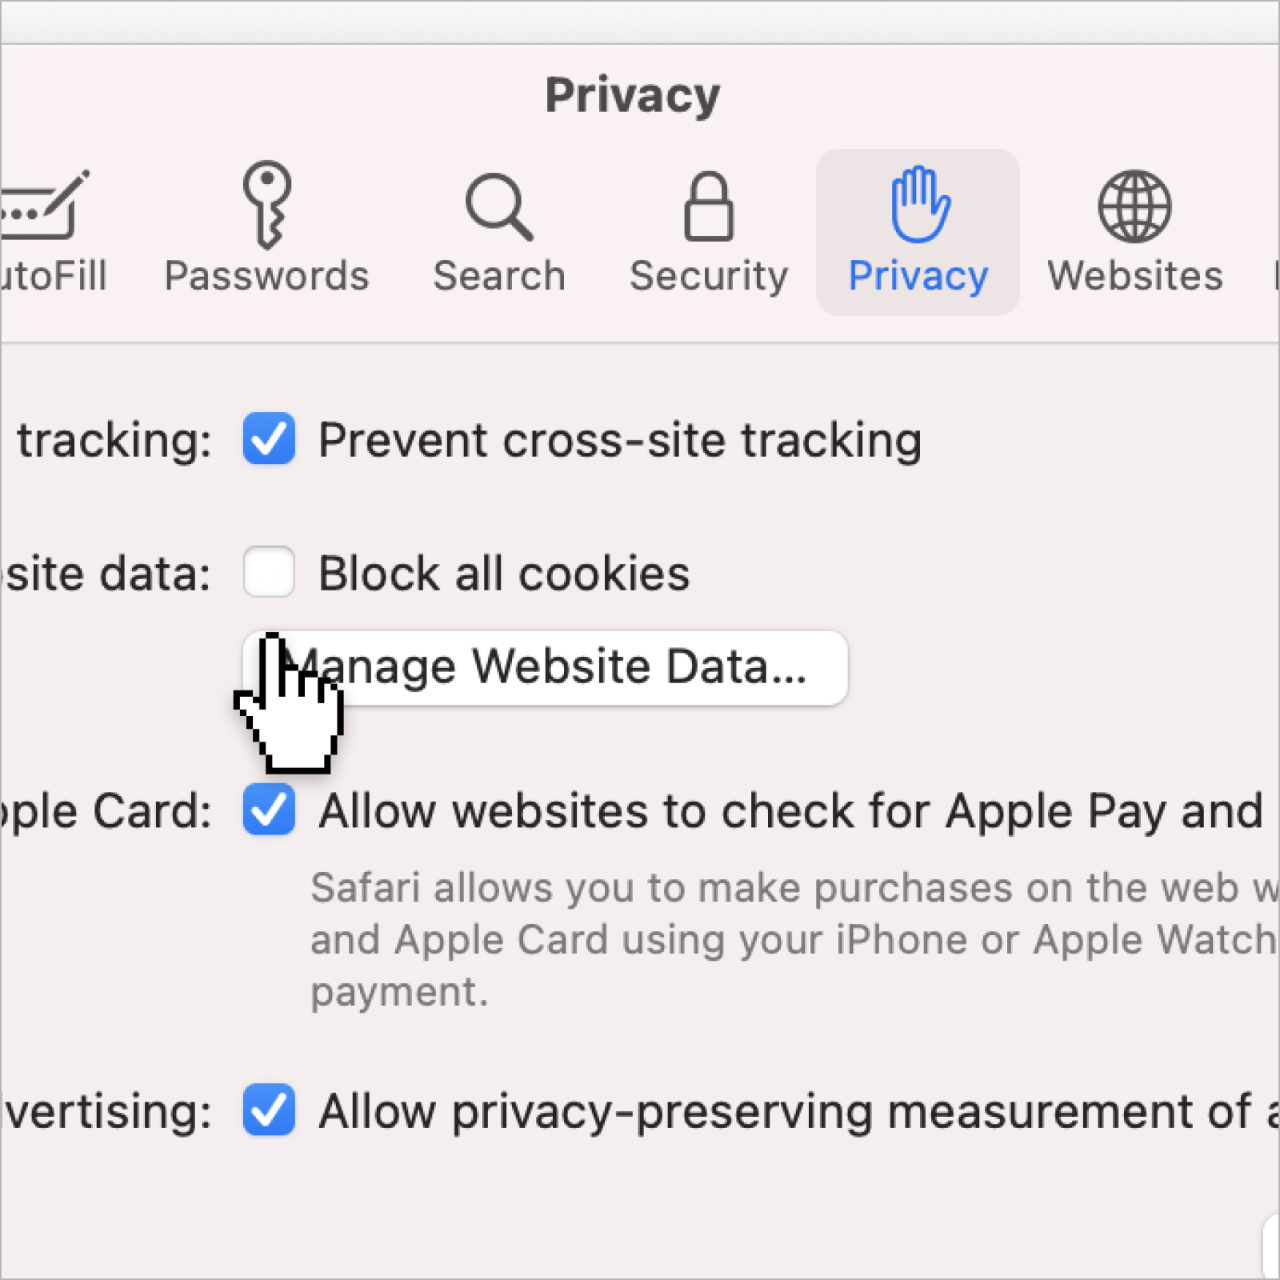Click the Block all cookies label text
The height and width of the screenshot is (1280, 1280).
[504, 574]
